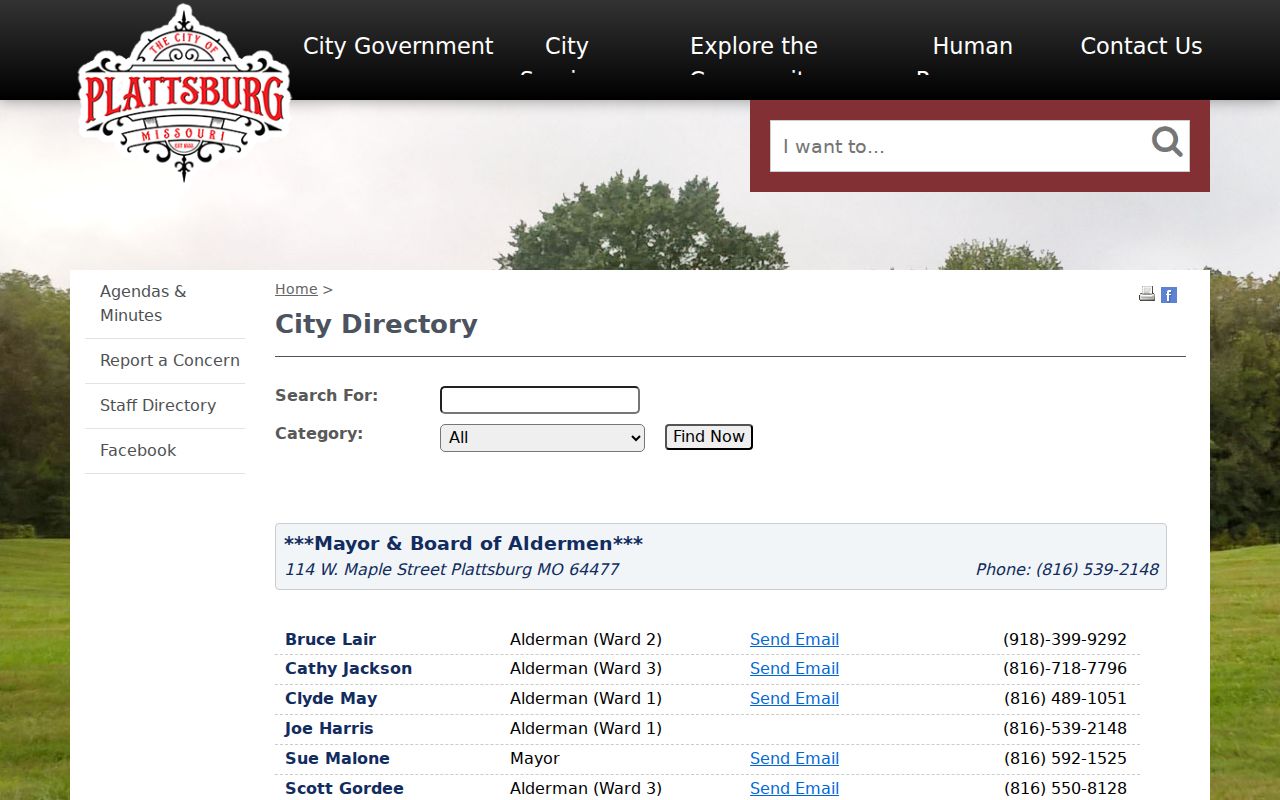Open Staff Directory sidebar link

165,405
